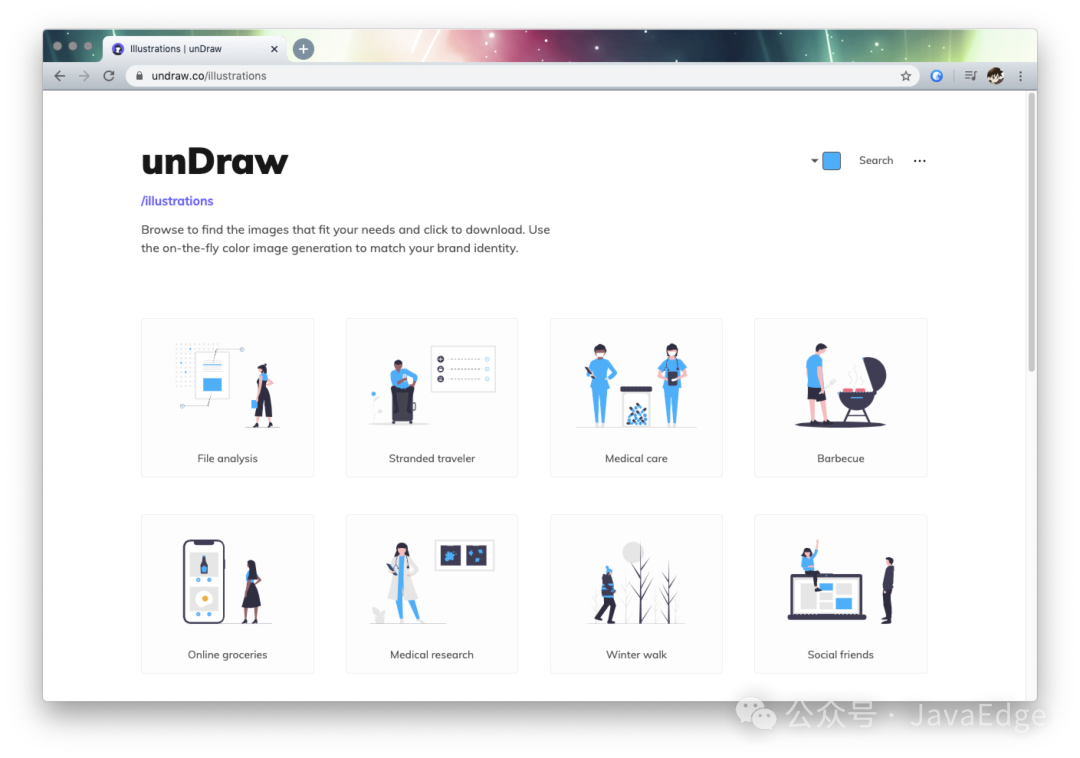This screenshot has width=1080, height=758.
Task: Open the blue circular extension icon
Action: [937, 76]
